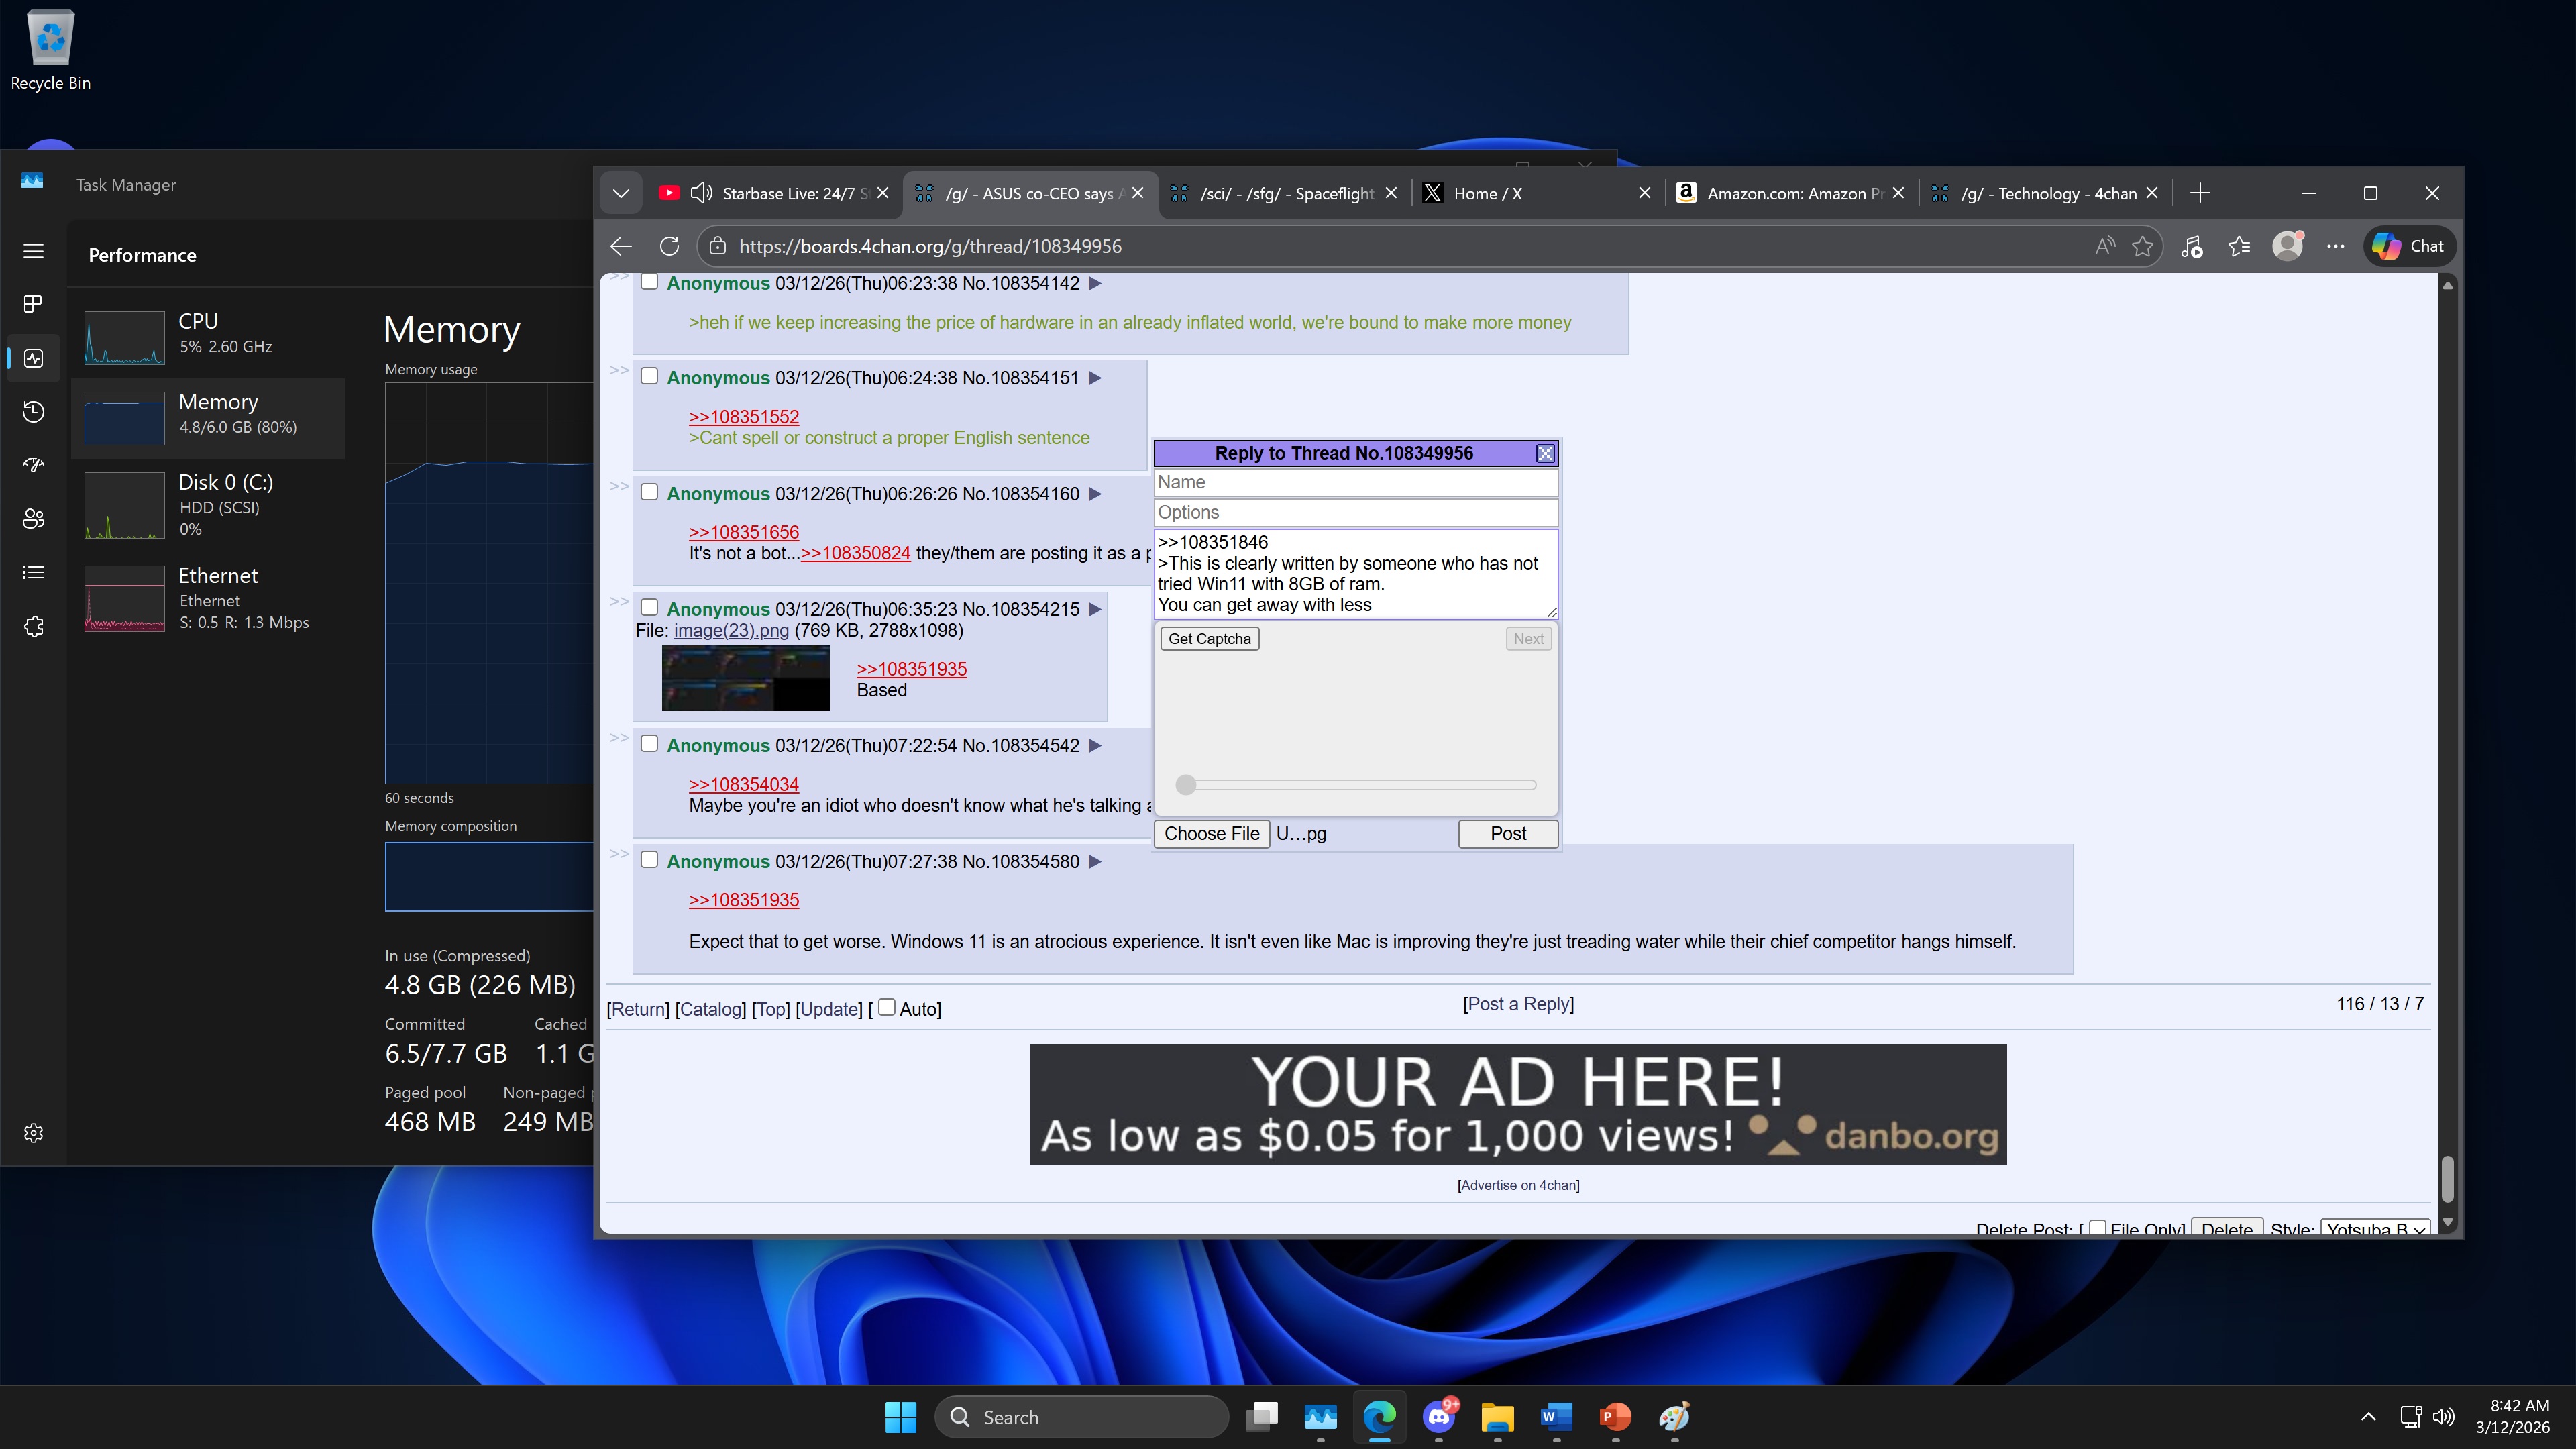Screen dimensions: 2576x1449
Task: Open the Style dropdown Yotsuba B
Action: click(x=2374, y=1229)
